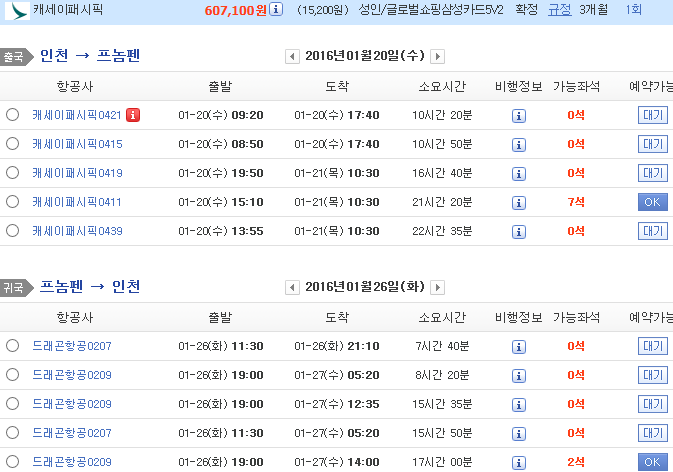This screenshot has height=472, width=673.
Task: Open flight info icon for 캐세이패시픽0439 row
Action: coord(519,232)
